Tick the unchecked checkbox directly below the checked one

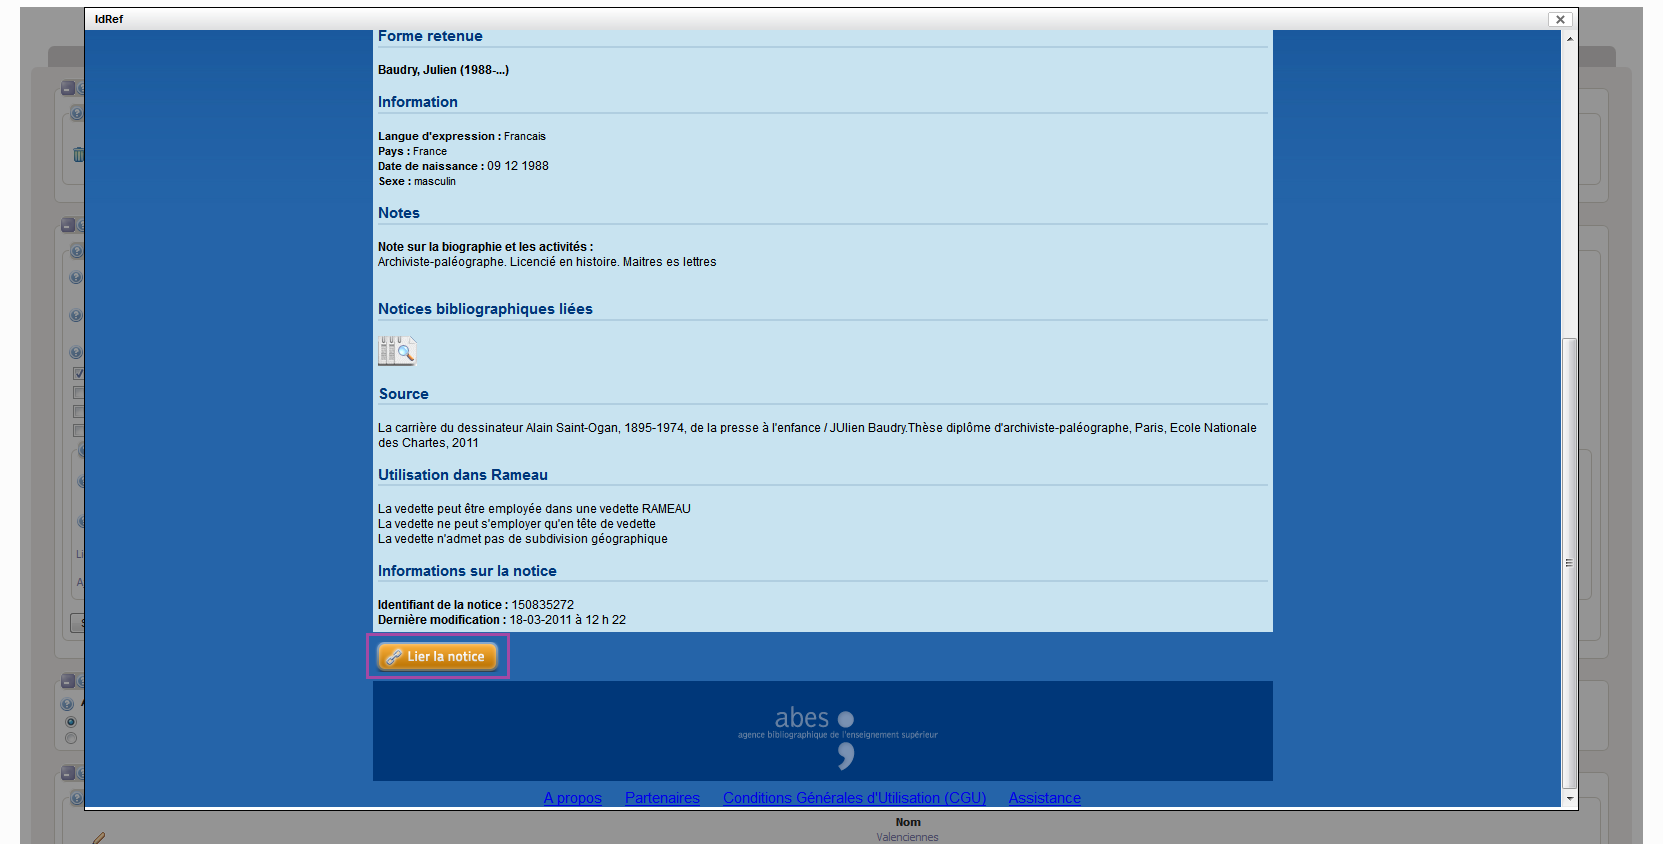coord(78,393)
